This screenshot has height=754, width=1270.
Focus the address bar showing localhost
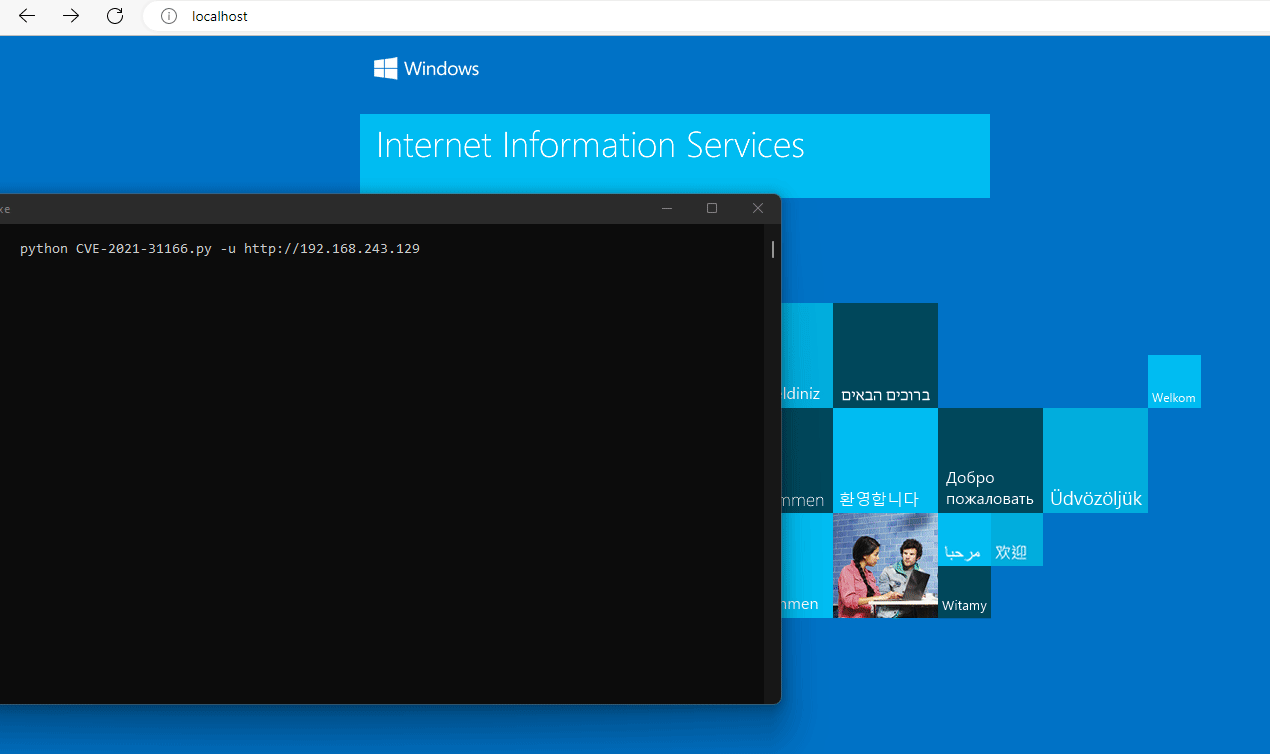[706, 16]
